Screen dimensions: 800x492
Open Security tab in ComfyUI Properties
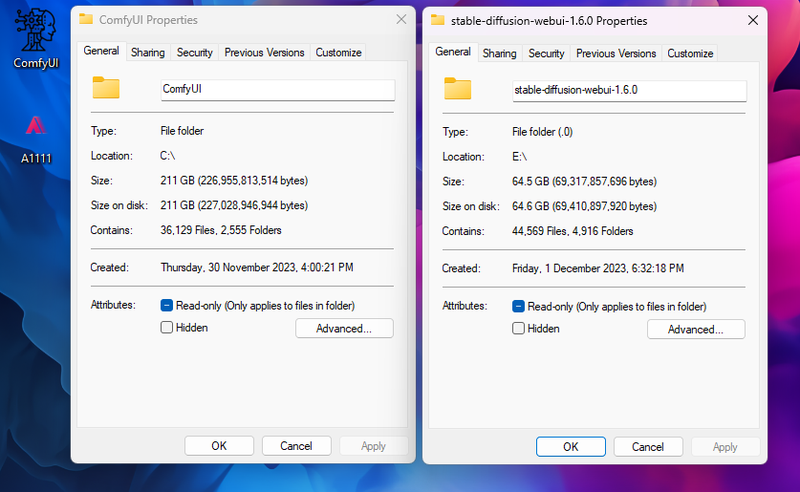tap(194, 53)
